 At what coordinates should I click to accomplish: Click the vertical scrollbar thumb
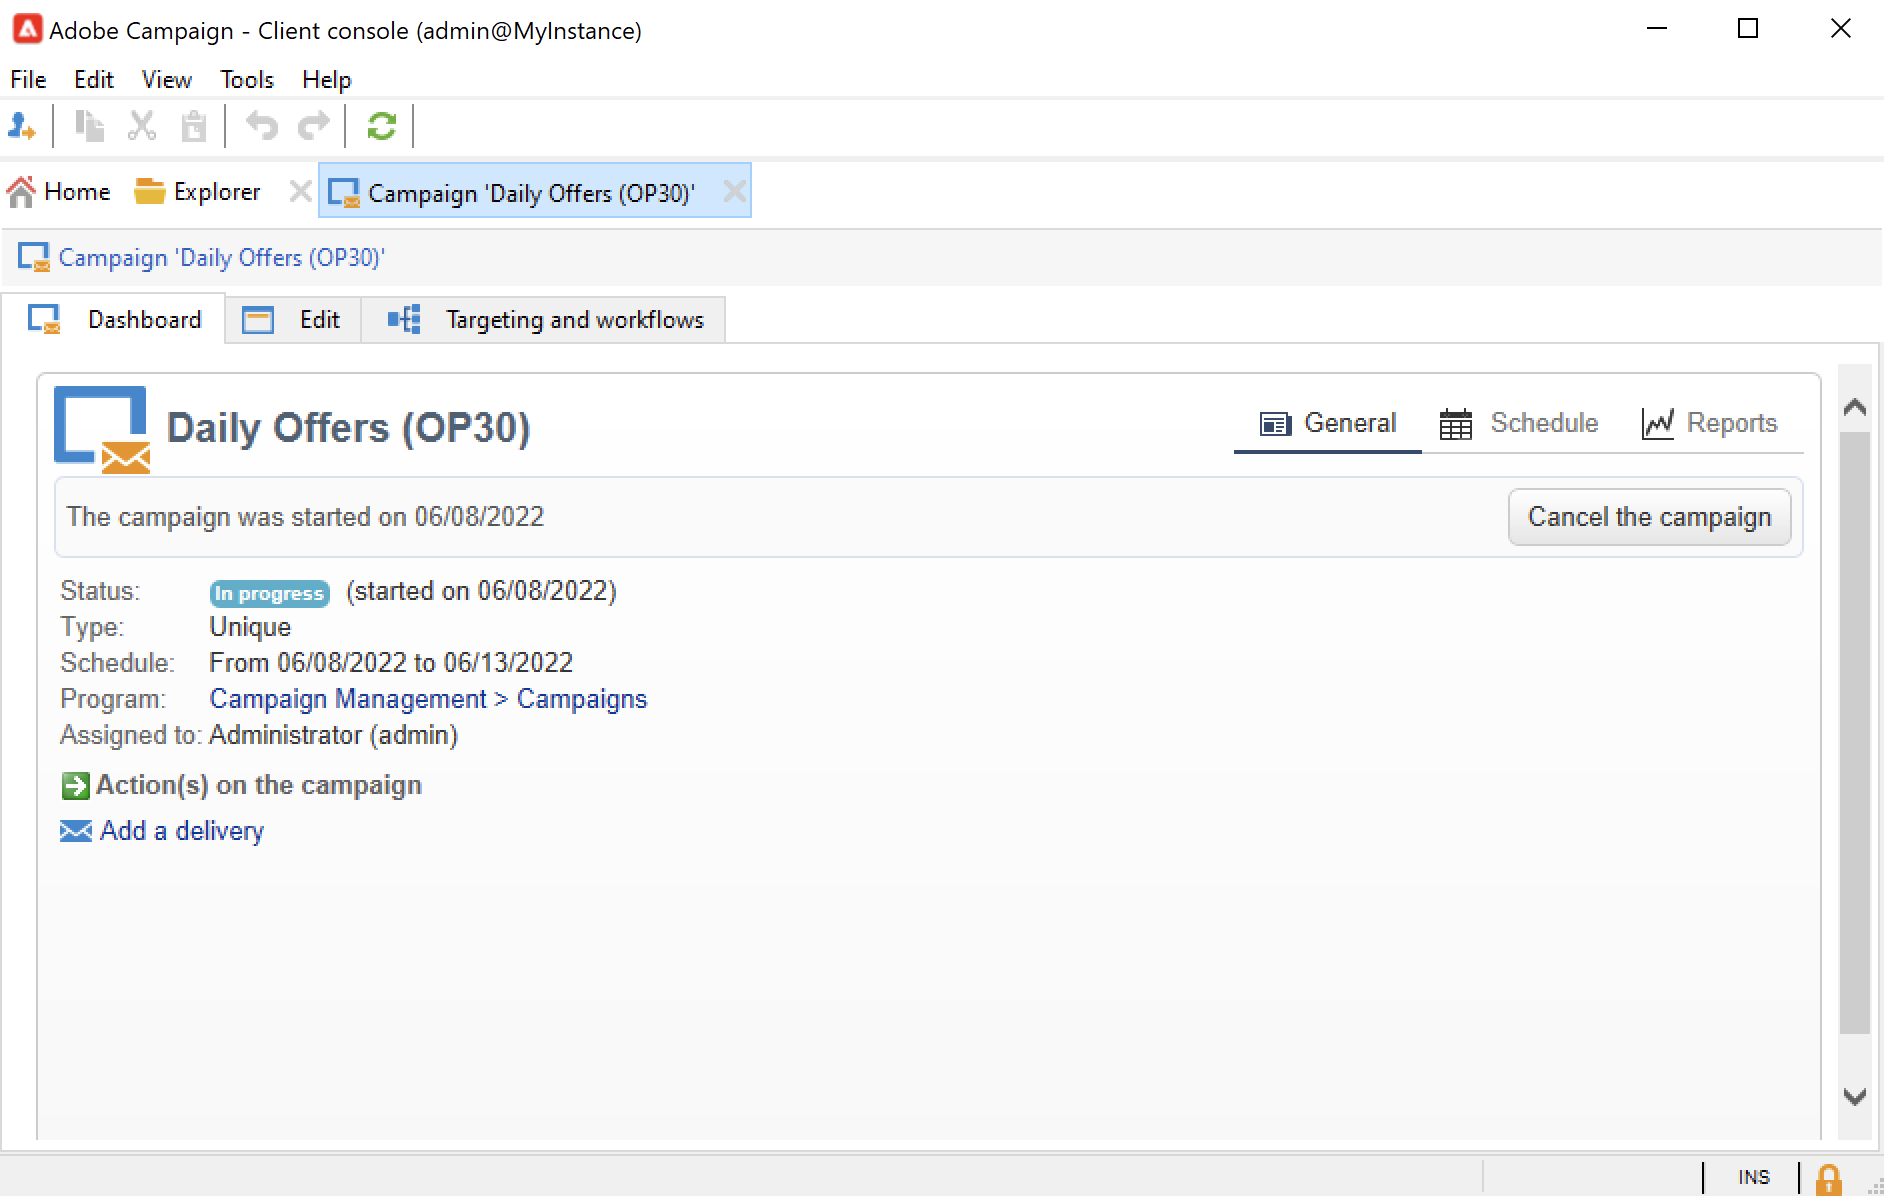pos(1855,732)
